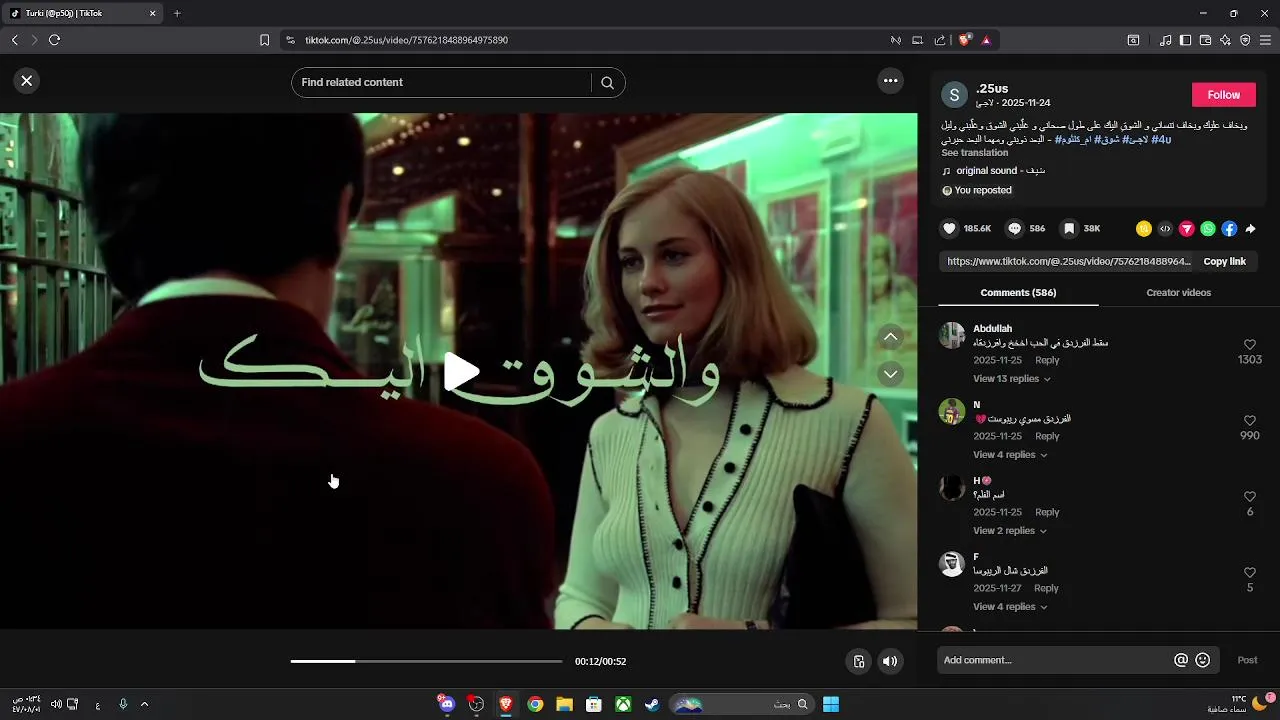Open the Brave Wallet icon

point(1205,40)
